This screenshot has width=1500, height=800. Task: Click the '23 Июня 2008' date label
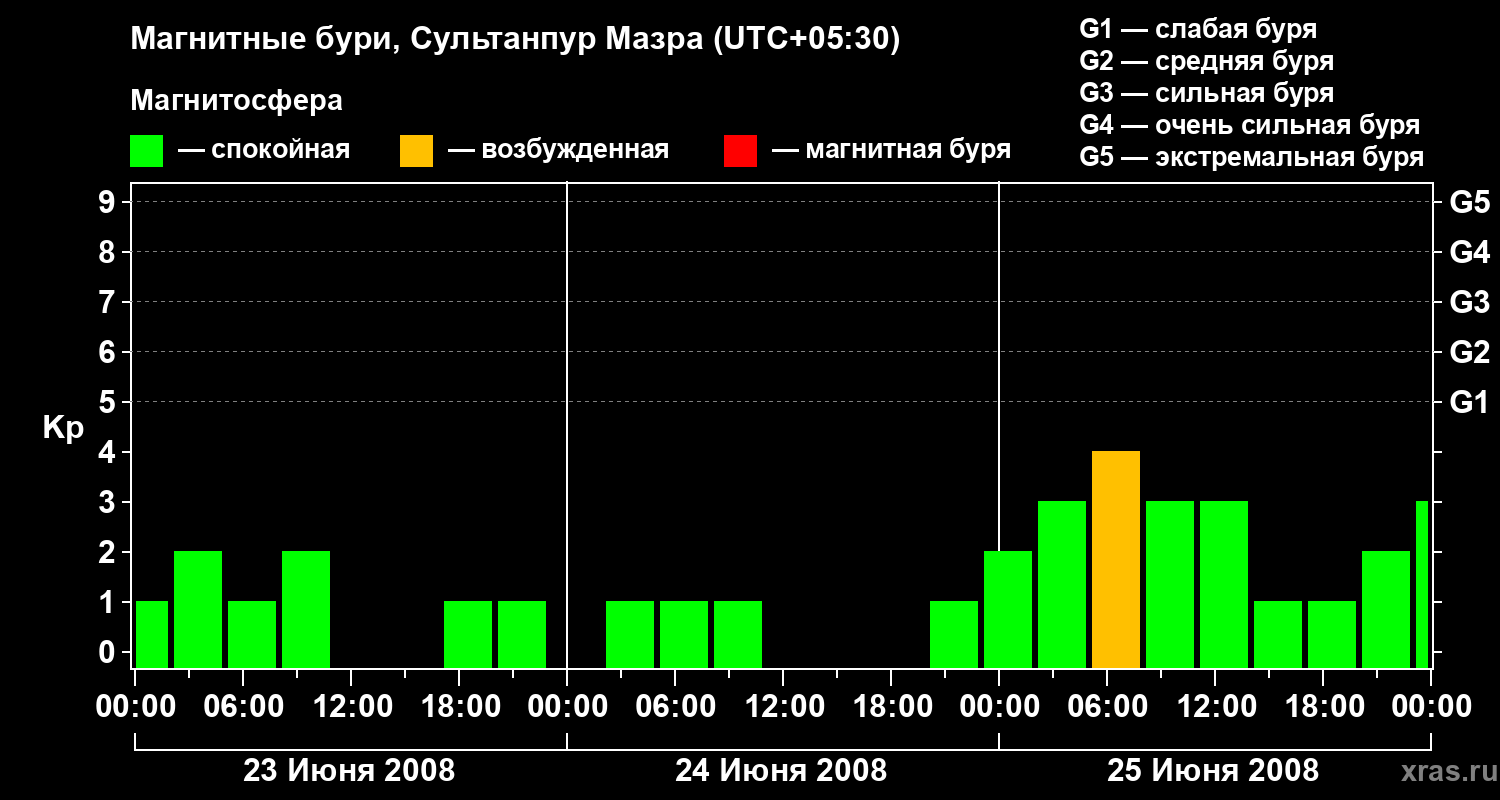click(x=349, y=771)
